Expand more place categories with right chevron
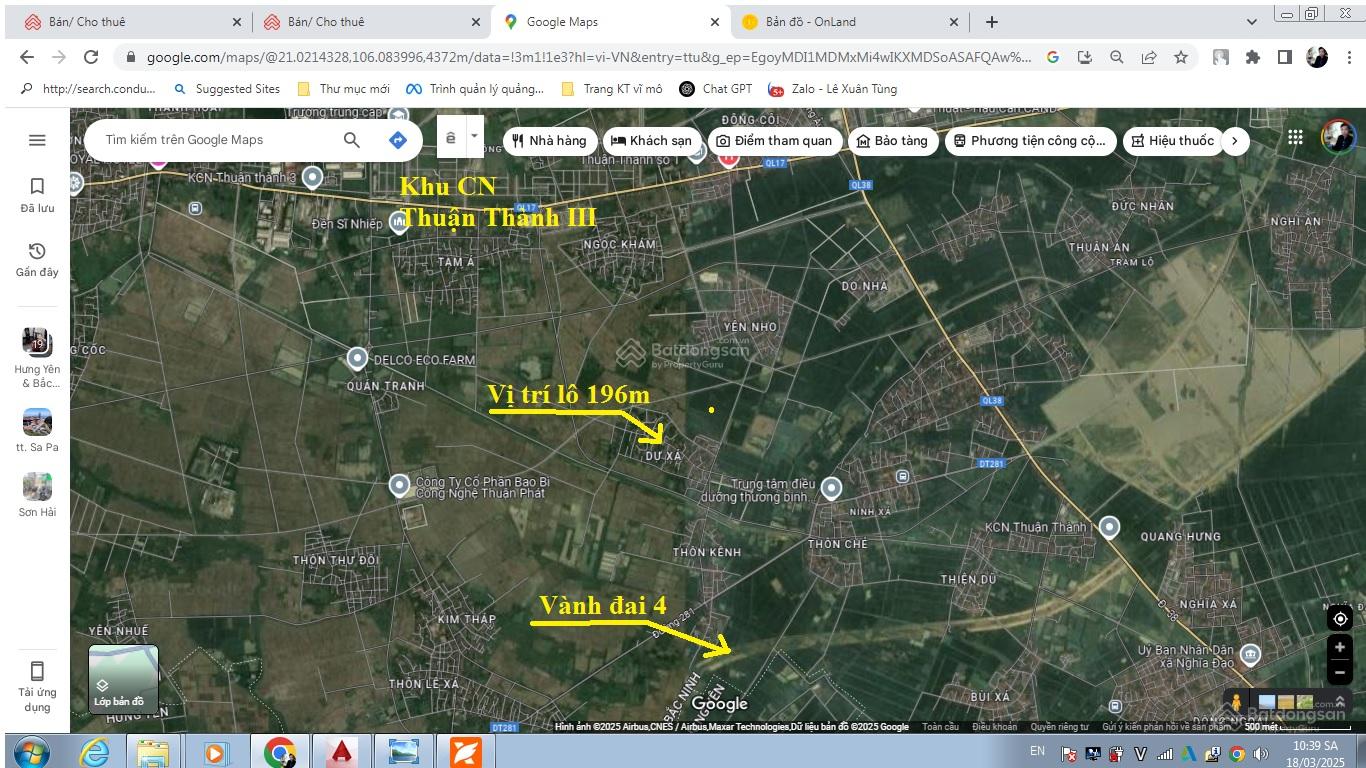 pyautogui.click(x=1235, y=141)
